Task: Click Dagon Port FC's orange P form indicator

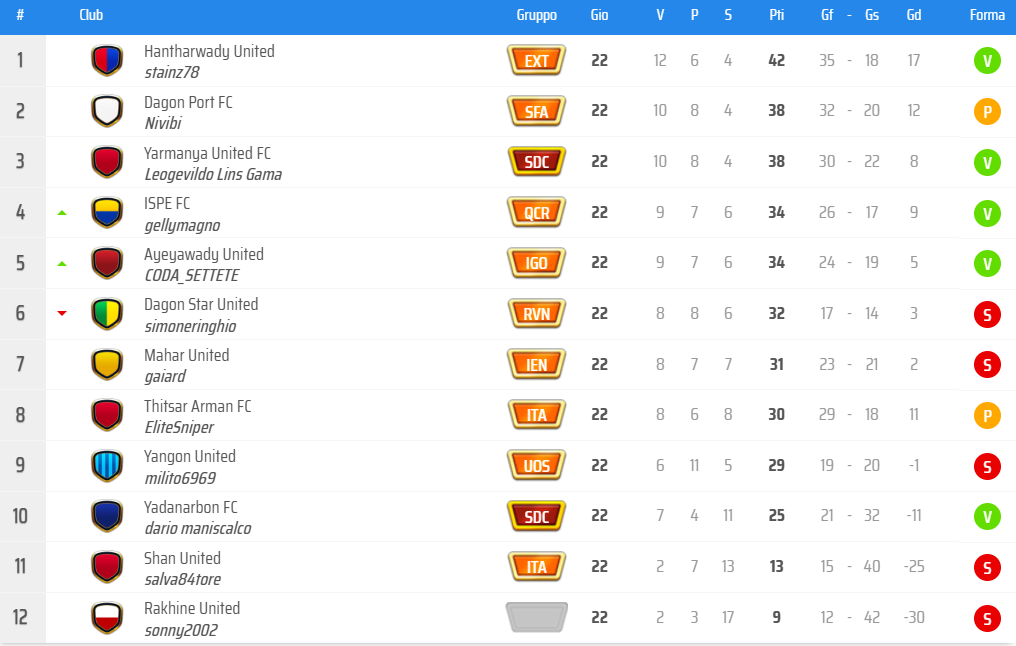Action: tap(986, 112)
